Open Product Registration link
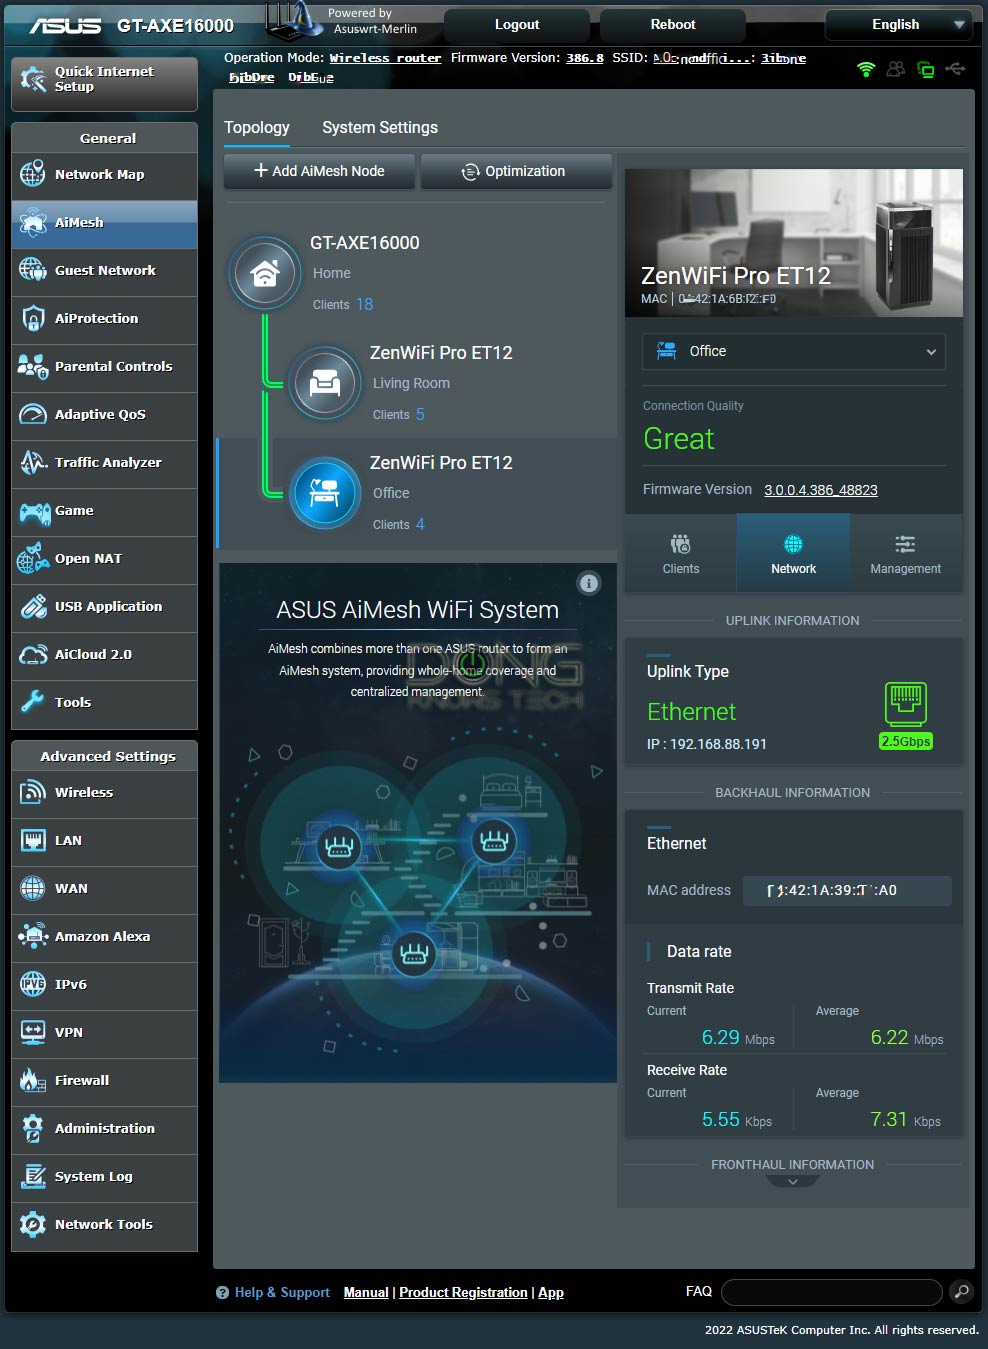Viewport: 988px width, 1349px height. 463,1292
